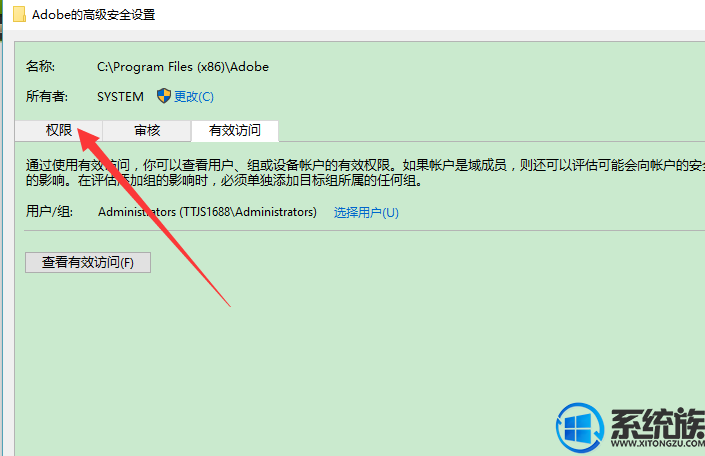This screenshot has height=456, width=705.
Task: Click the Administrators (TTJS1688\Administrators) text
Action: pyautogui.click(x=207, y=212)
